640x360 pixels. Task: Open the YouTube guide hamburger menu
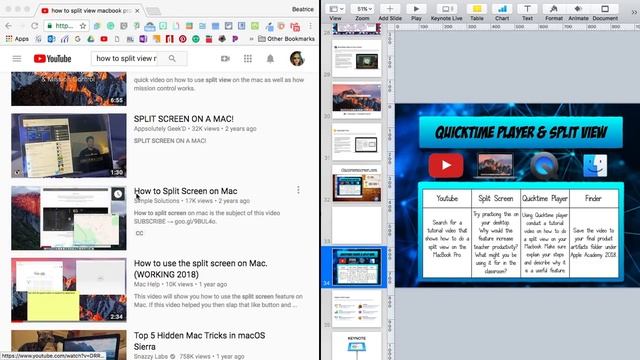coord(17,59)
